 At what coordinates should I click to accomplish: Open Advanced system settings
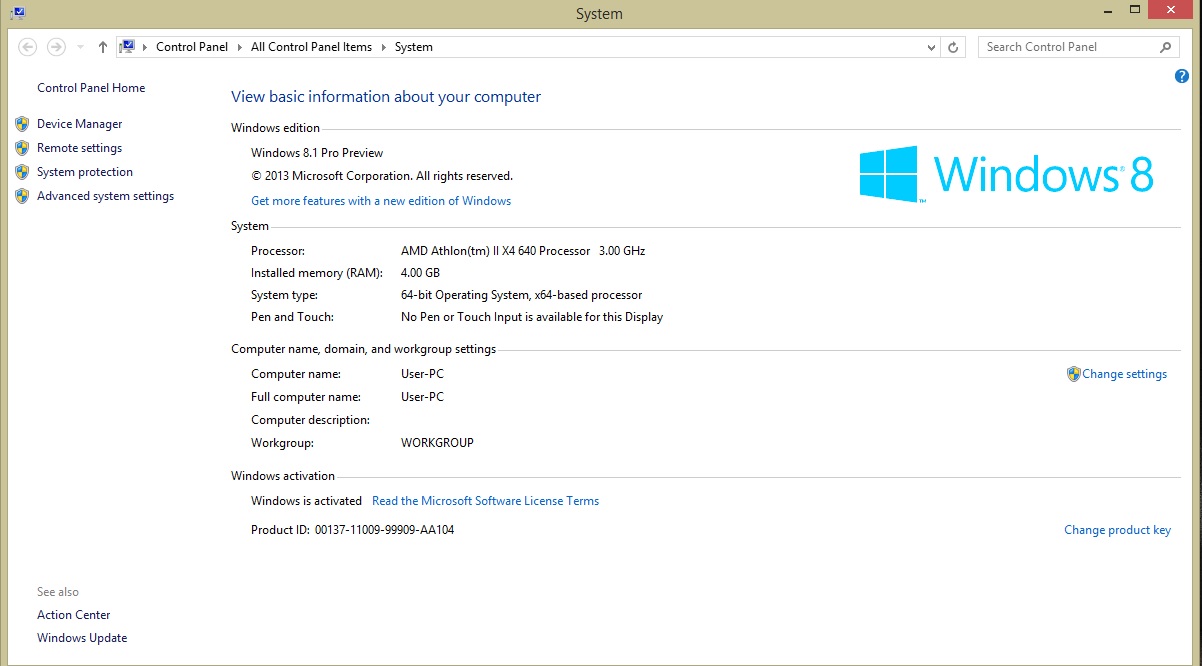click(105, 196)
